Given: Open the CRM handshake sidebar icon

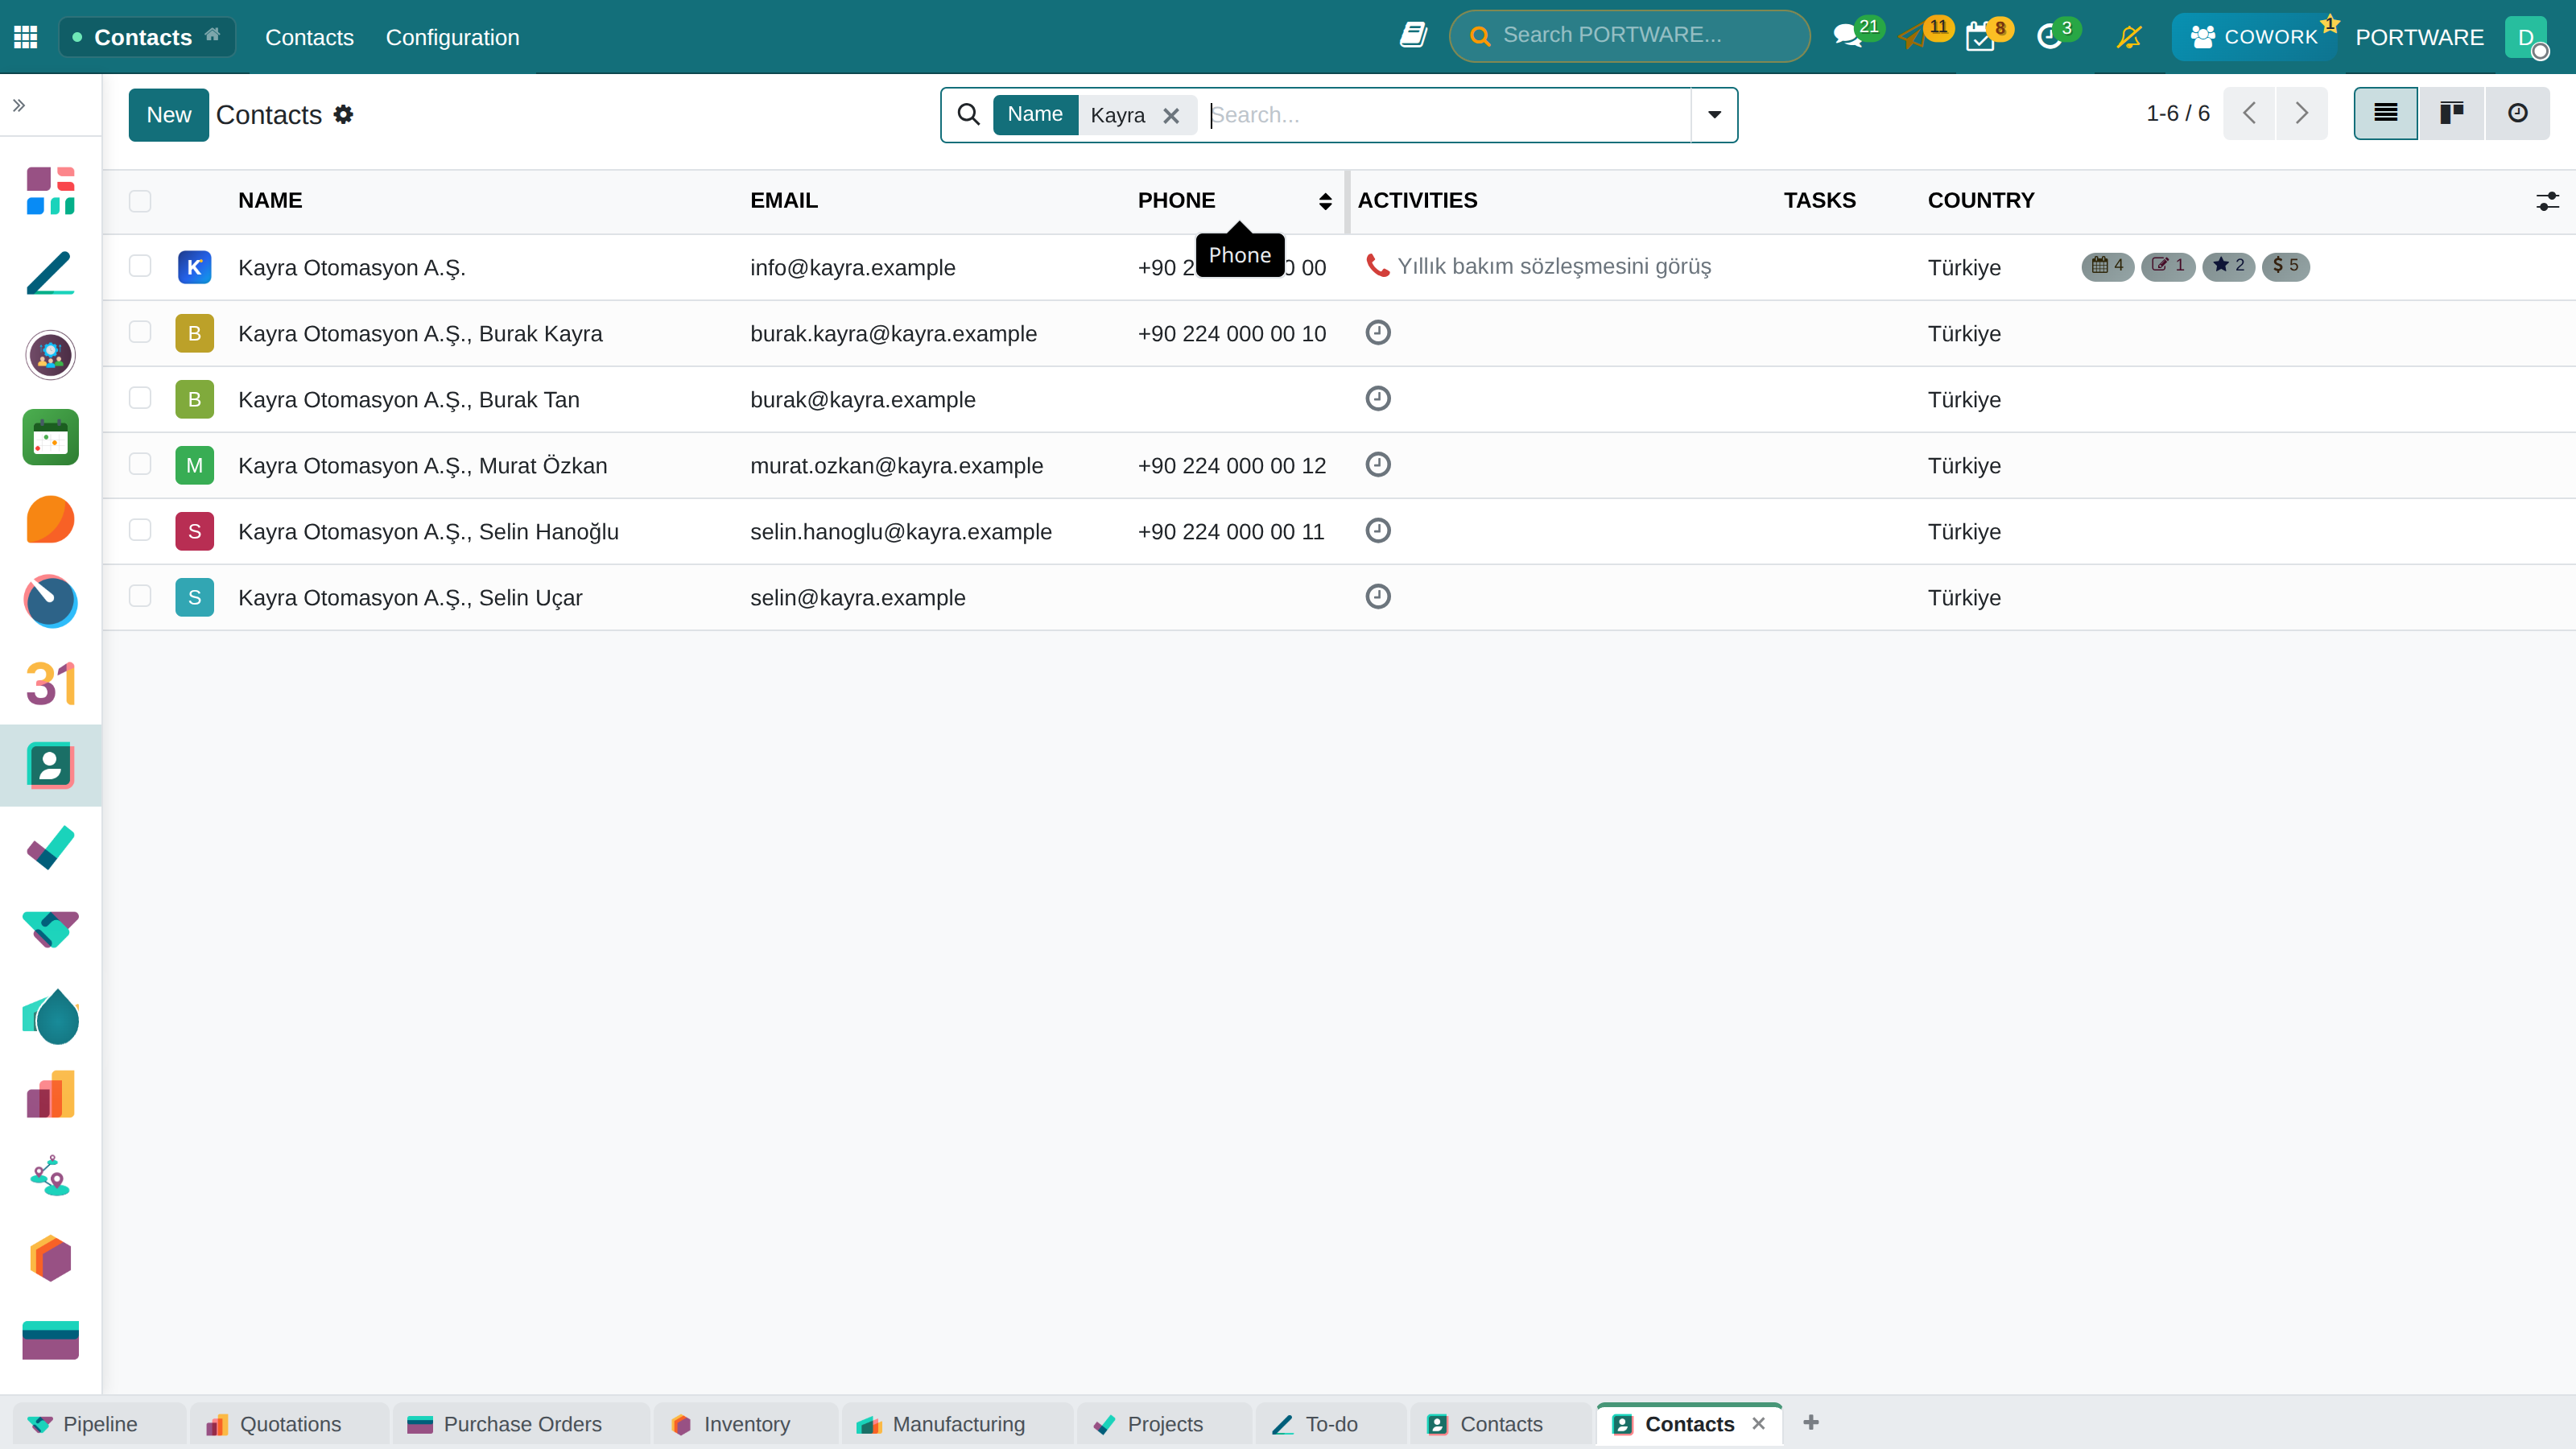Looking at the screenshot, I should [x=50, y=930].
